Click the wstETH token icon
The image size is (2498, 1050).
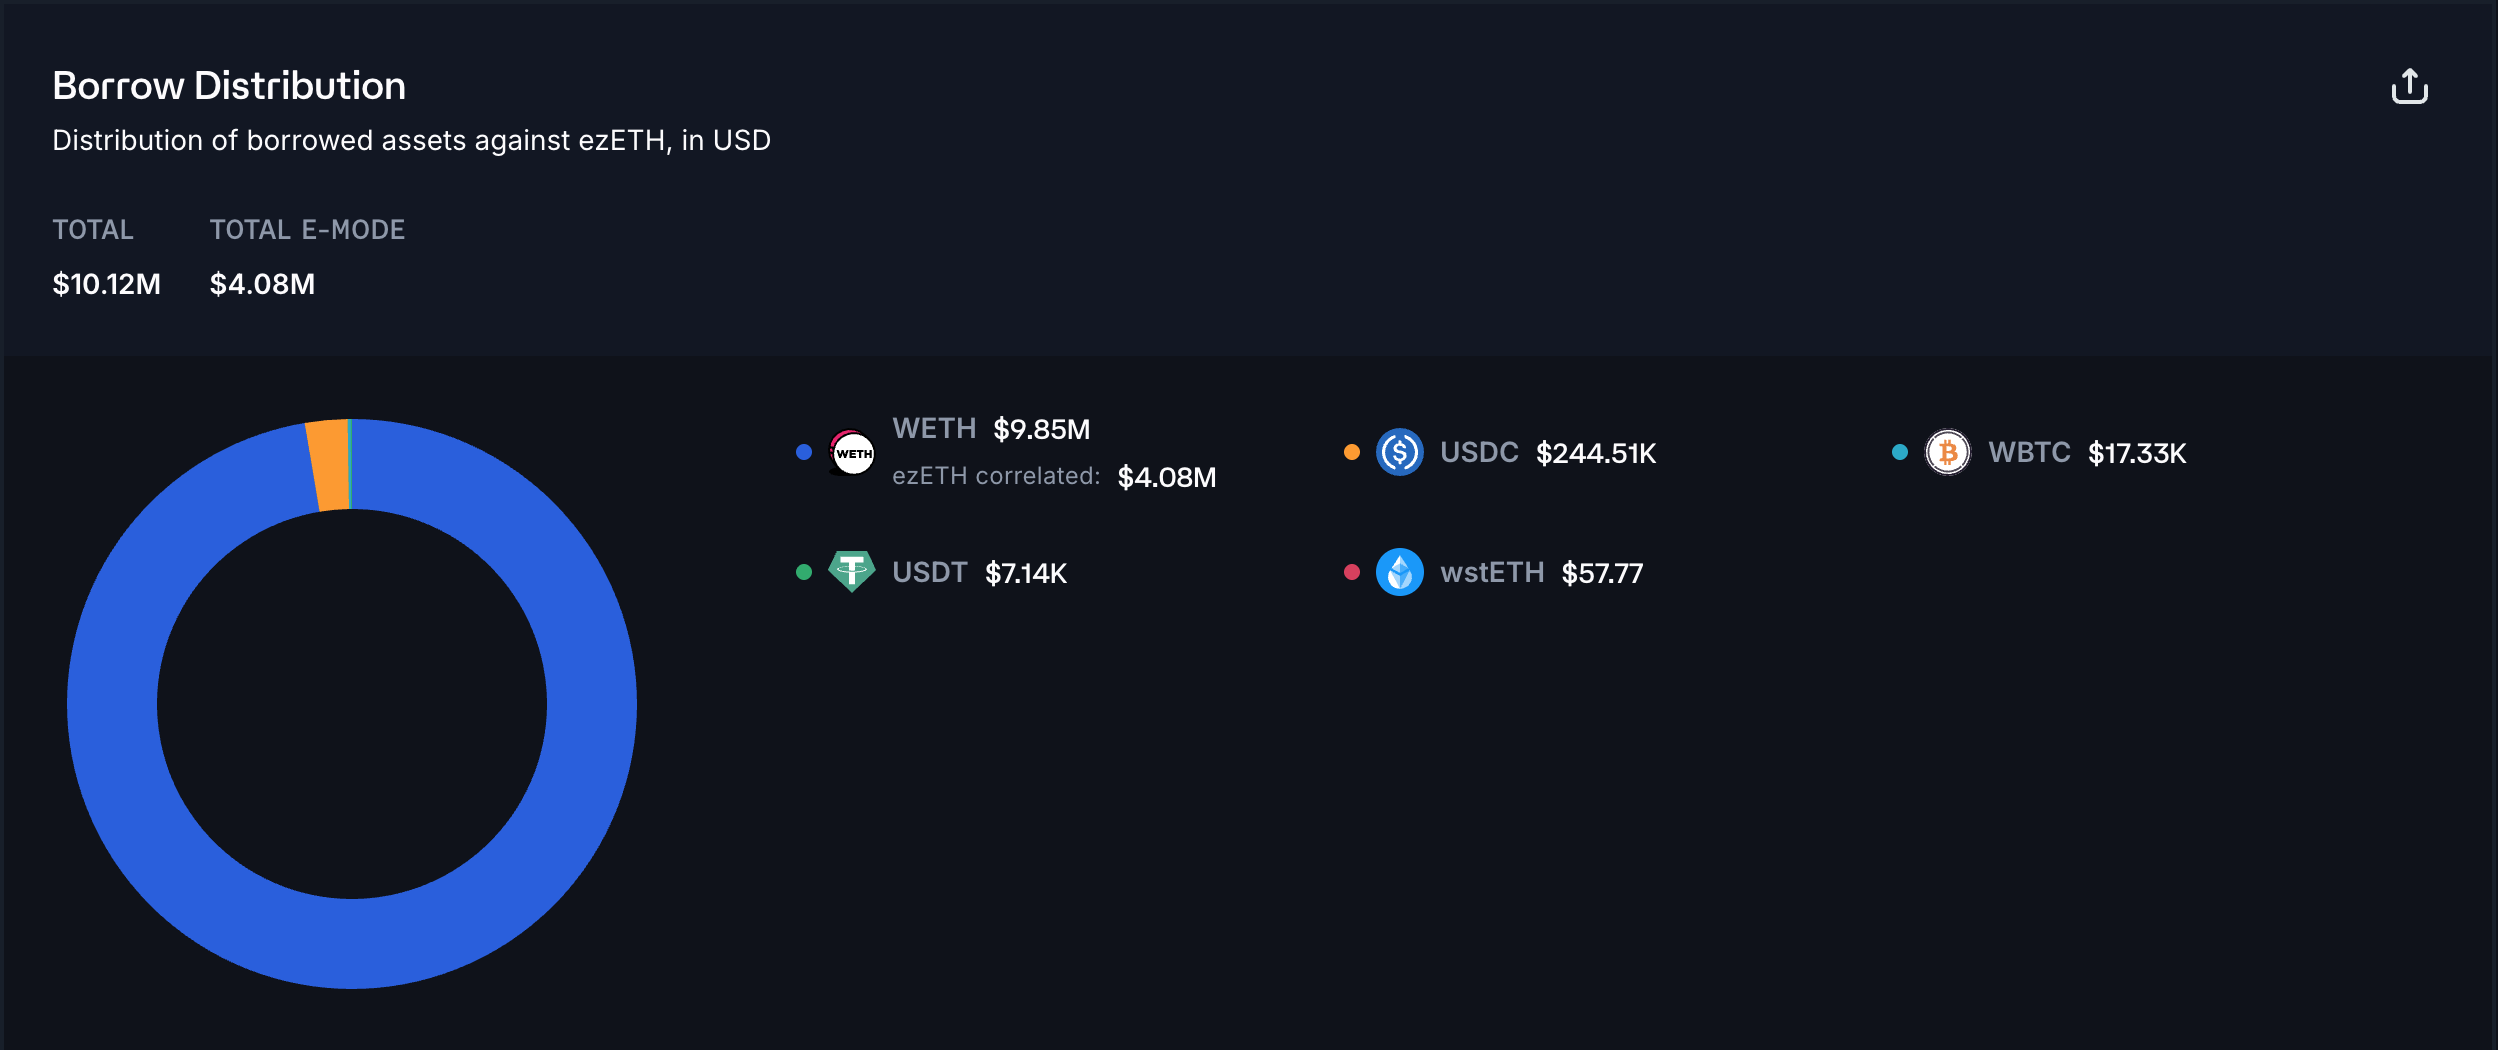(1399, 572)
